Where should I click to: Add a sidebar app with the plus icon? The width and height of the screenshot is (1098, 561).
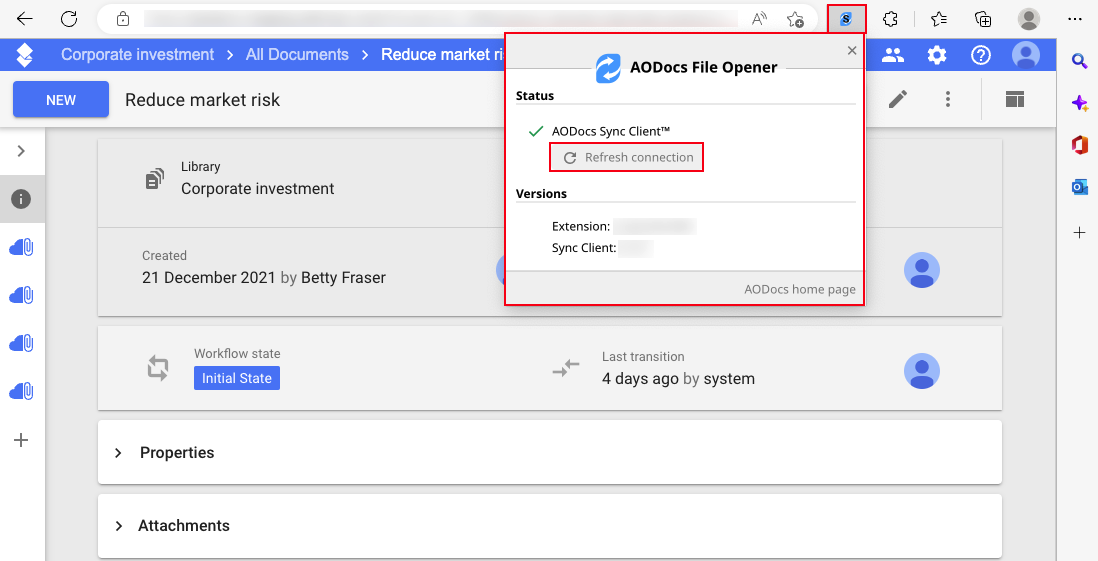click(1079, 233)
